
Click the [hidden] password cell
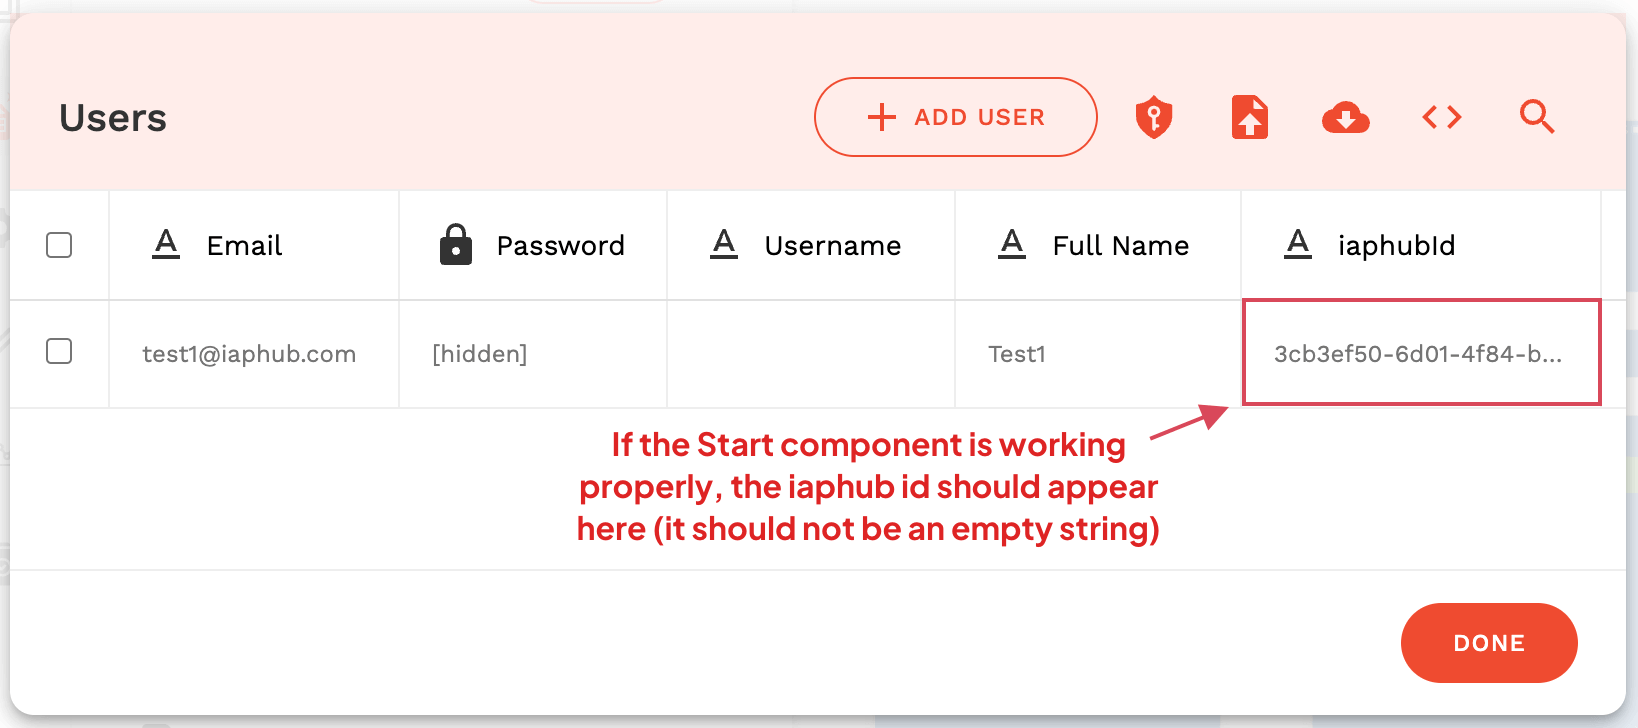(x=480, y=354)
